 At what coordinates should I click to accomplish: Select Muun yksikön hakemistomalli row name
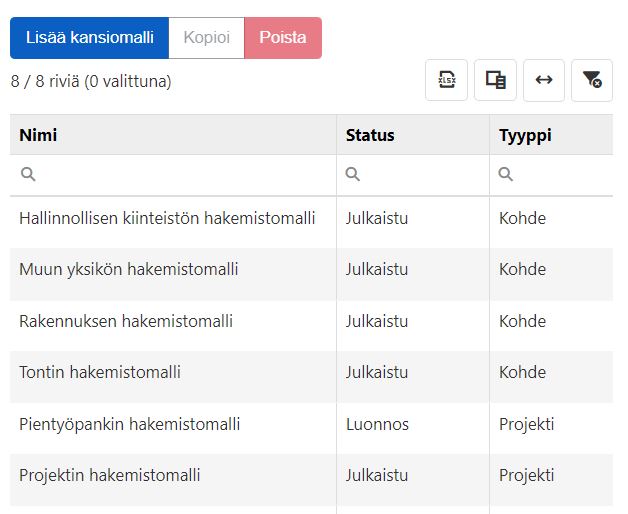click(129, 269)
